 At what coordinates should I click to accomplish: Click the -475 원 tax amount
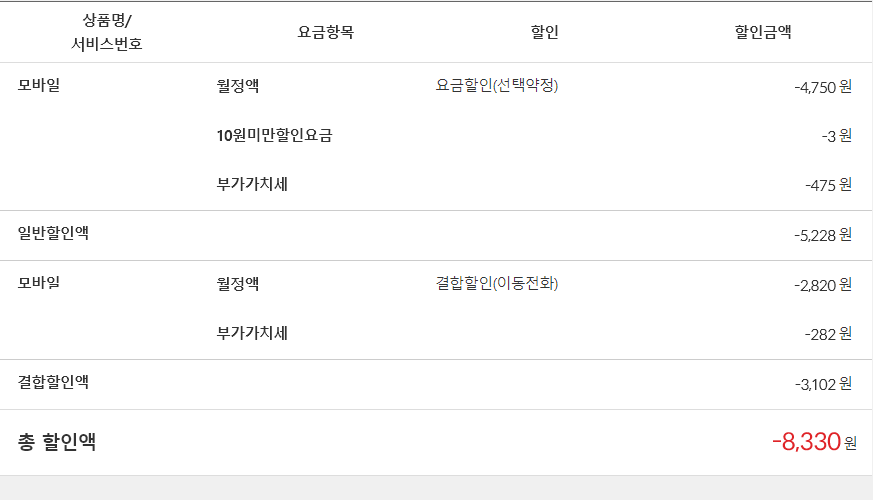(827, 185)
